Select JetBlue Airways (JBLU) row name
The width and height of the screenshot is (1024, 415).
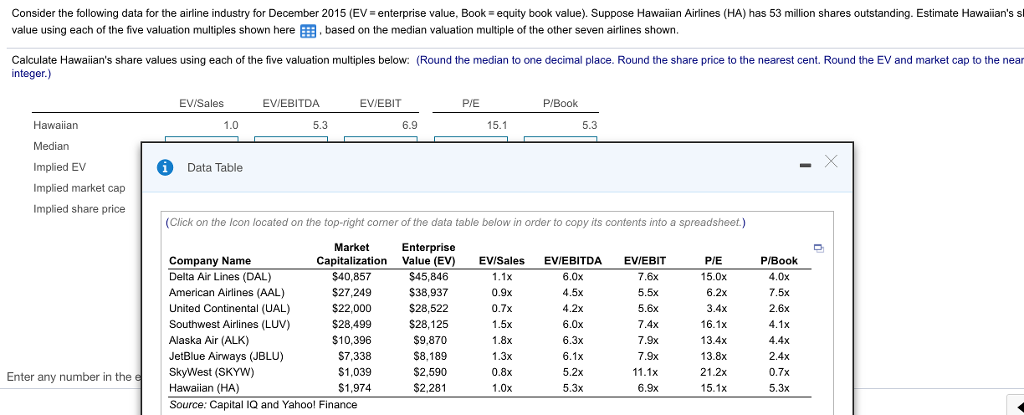coord(226,356)
